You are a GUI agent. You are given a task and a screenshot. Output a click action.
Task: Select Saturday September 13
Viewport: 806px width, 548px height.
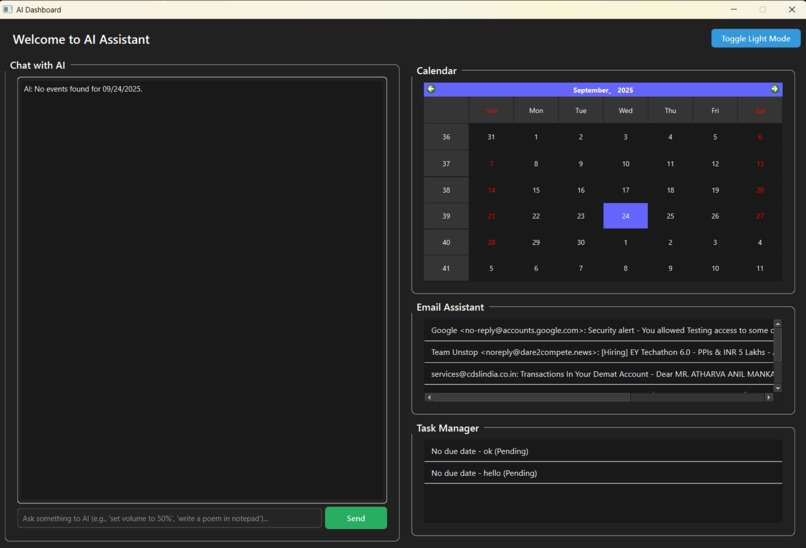tap(760, 164)
